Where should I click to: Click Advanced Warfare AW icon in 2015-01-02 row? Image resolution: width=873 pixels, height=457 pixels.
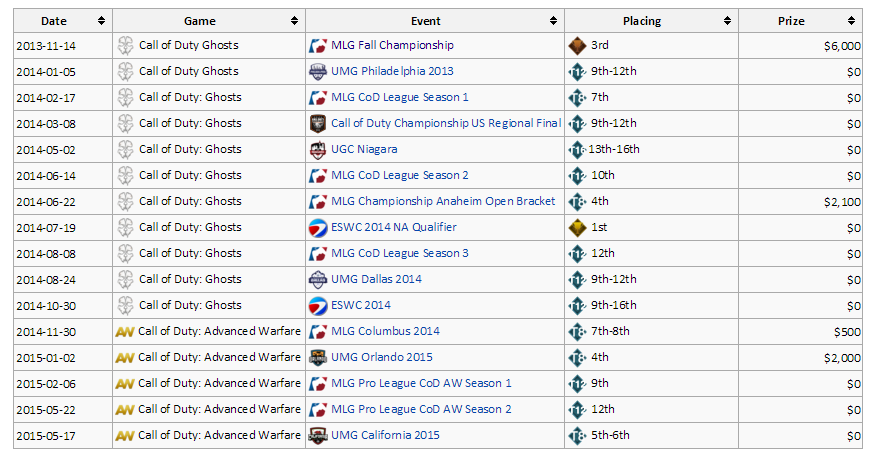point(125,358)
